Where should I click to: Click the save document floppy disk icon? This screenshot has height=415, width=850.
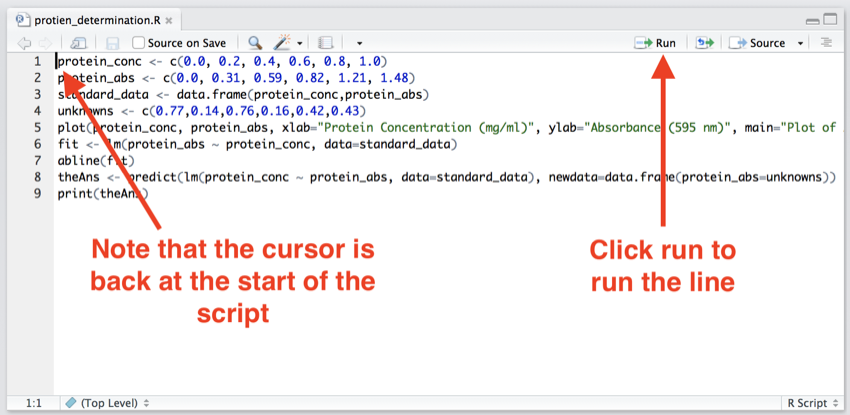pyautogui.click(x=113, y=43)
